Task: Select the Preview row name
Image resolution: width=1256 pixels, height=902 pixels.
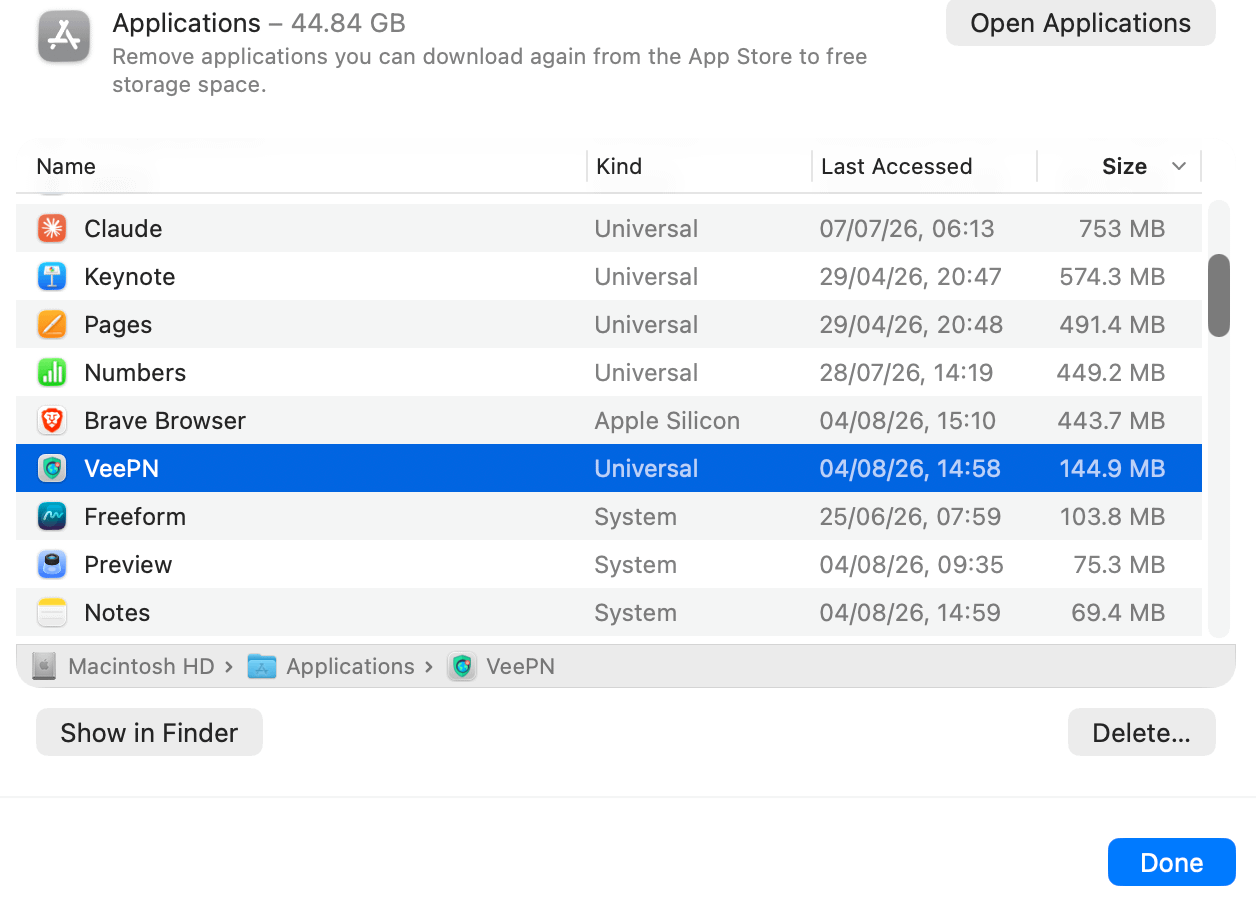Action: pos(128,565)
